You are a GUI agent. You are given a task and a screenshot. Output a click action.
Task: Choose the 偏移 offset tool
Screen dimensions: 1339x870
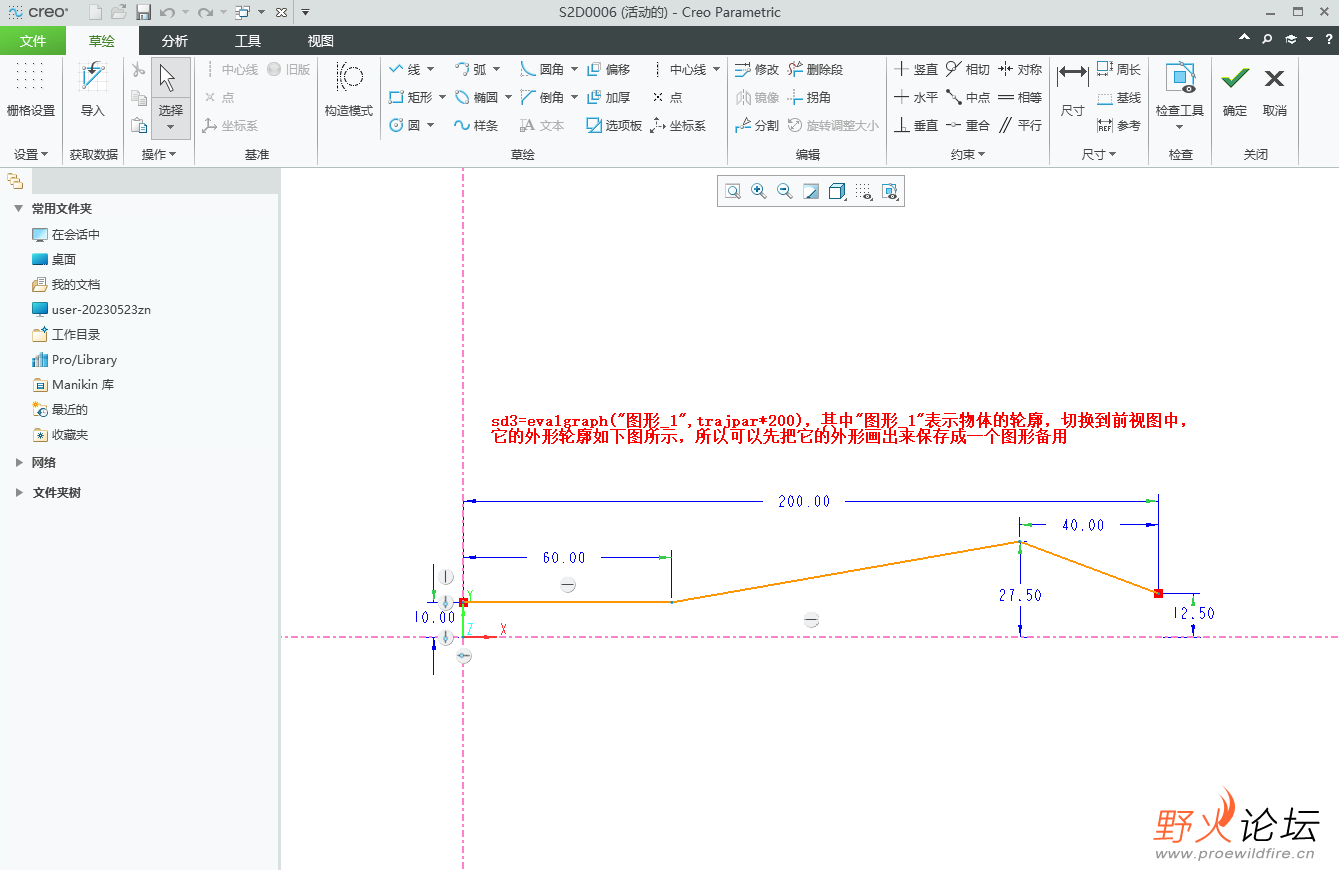tap(609, 69)
